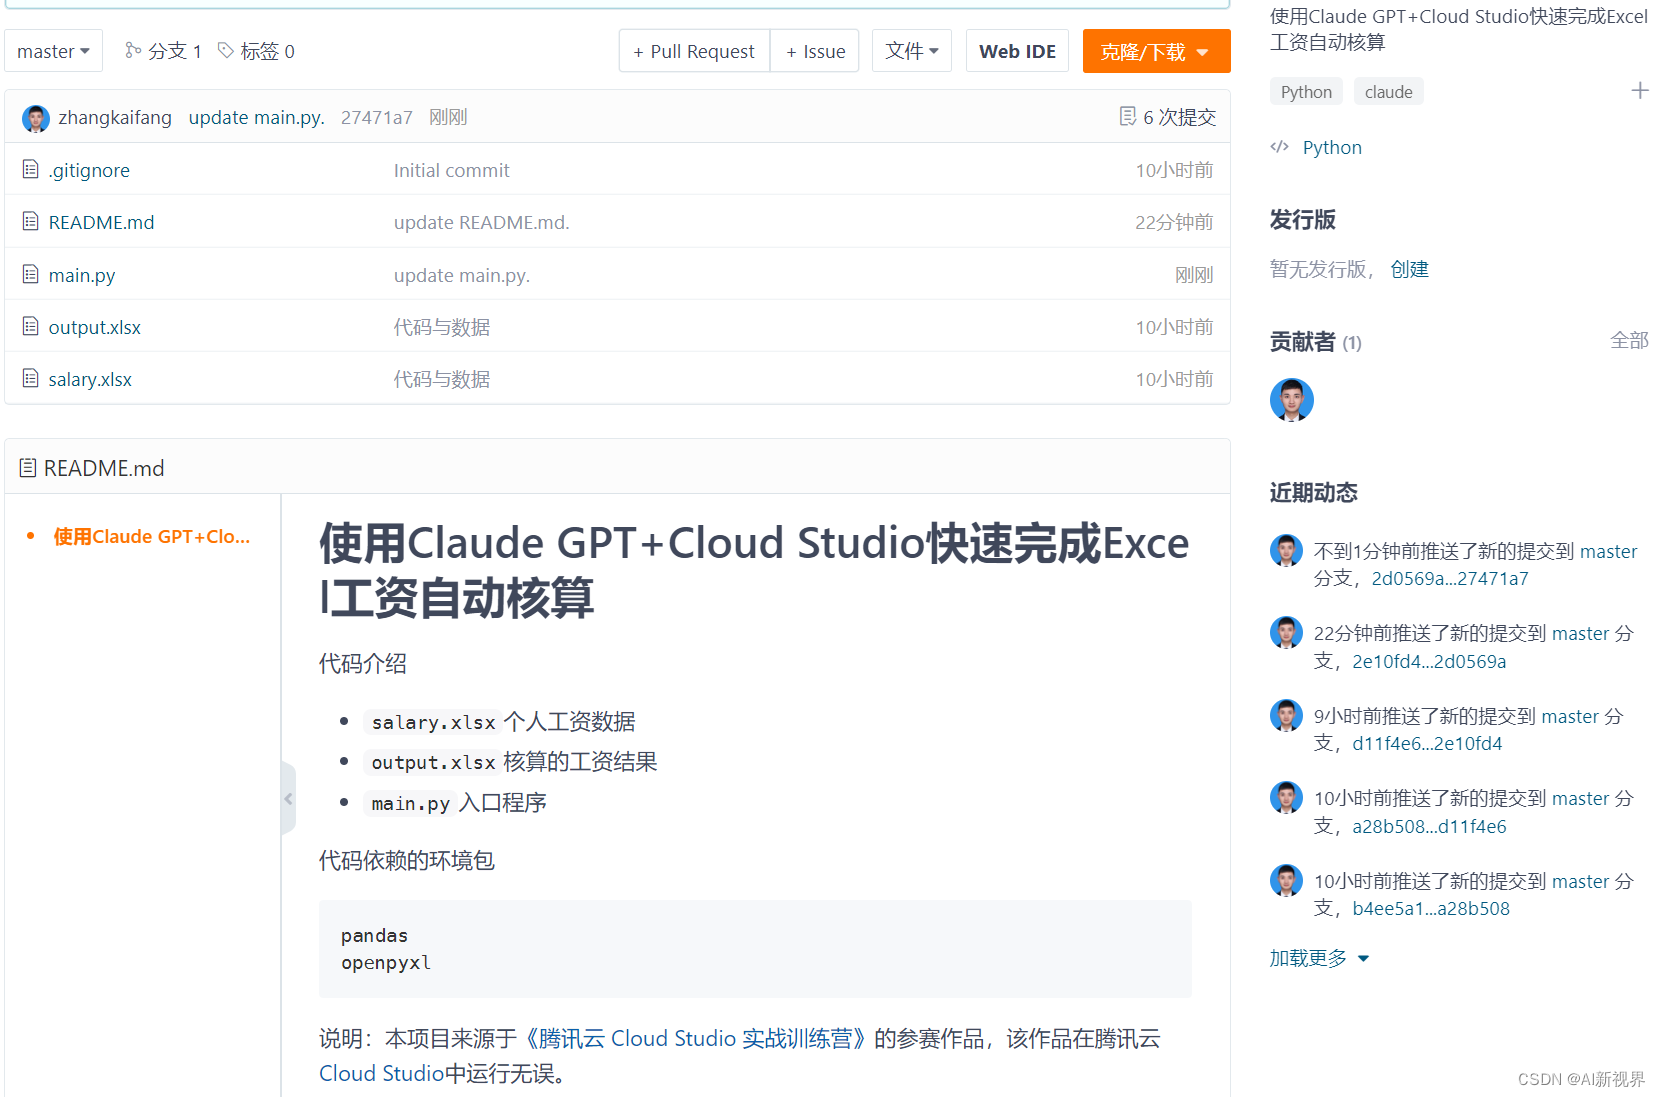Click the file icon for .gitignore
Image resolution: width=1661 pixels, height=1097 pixels.
point(31,169)
